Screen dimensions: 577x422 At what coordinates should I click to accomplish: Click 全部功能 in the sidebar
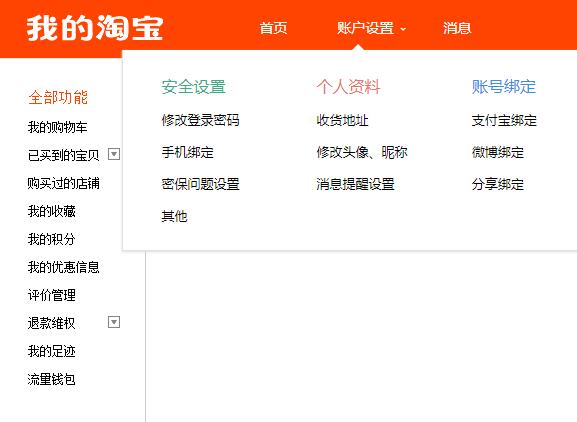[58, 97]
